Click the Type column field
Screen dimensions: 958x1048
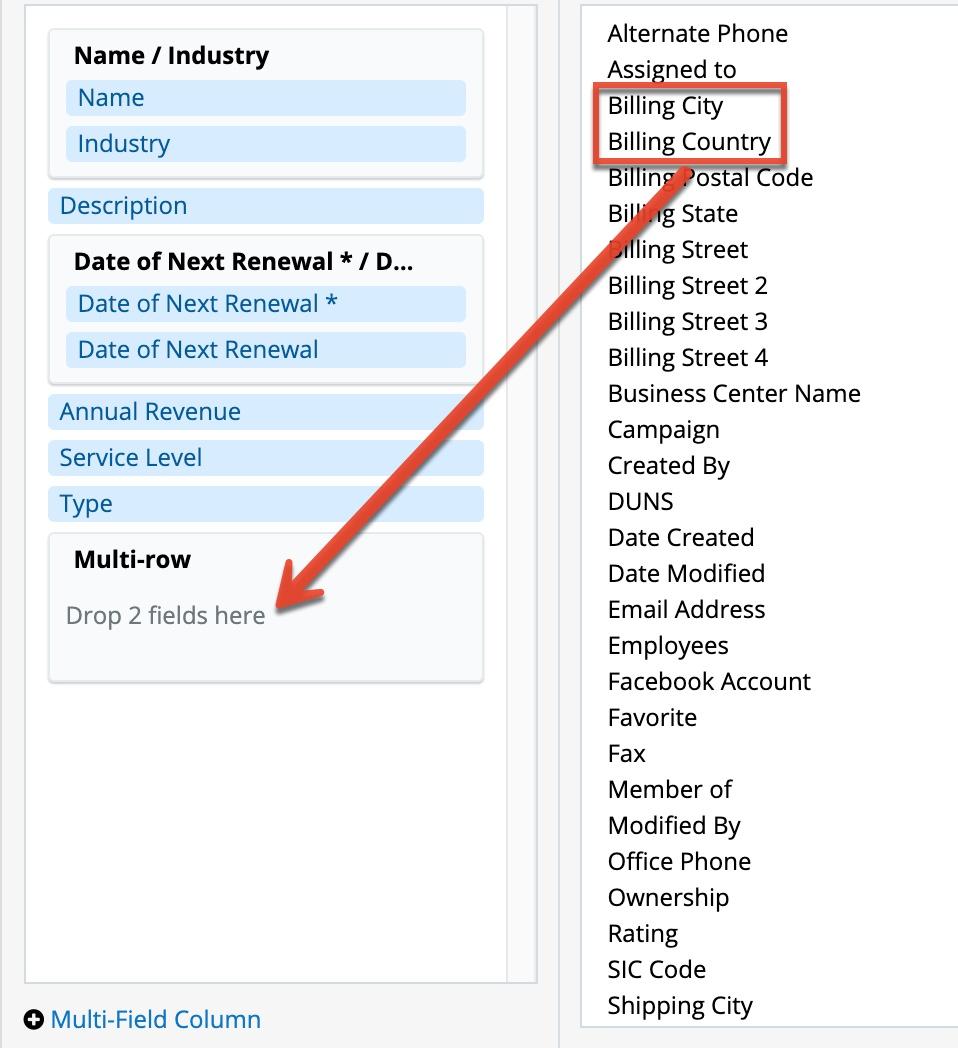tap(265, 504)
